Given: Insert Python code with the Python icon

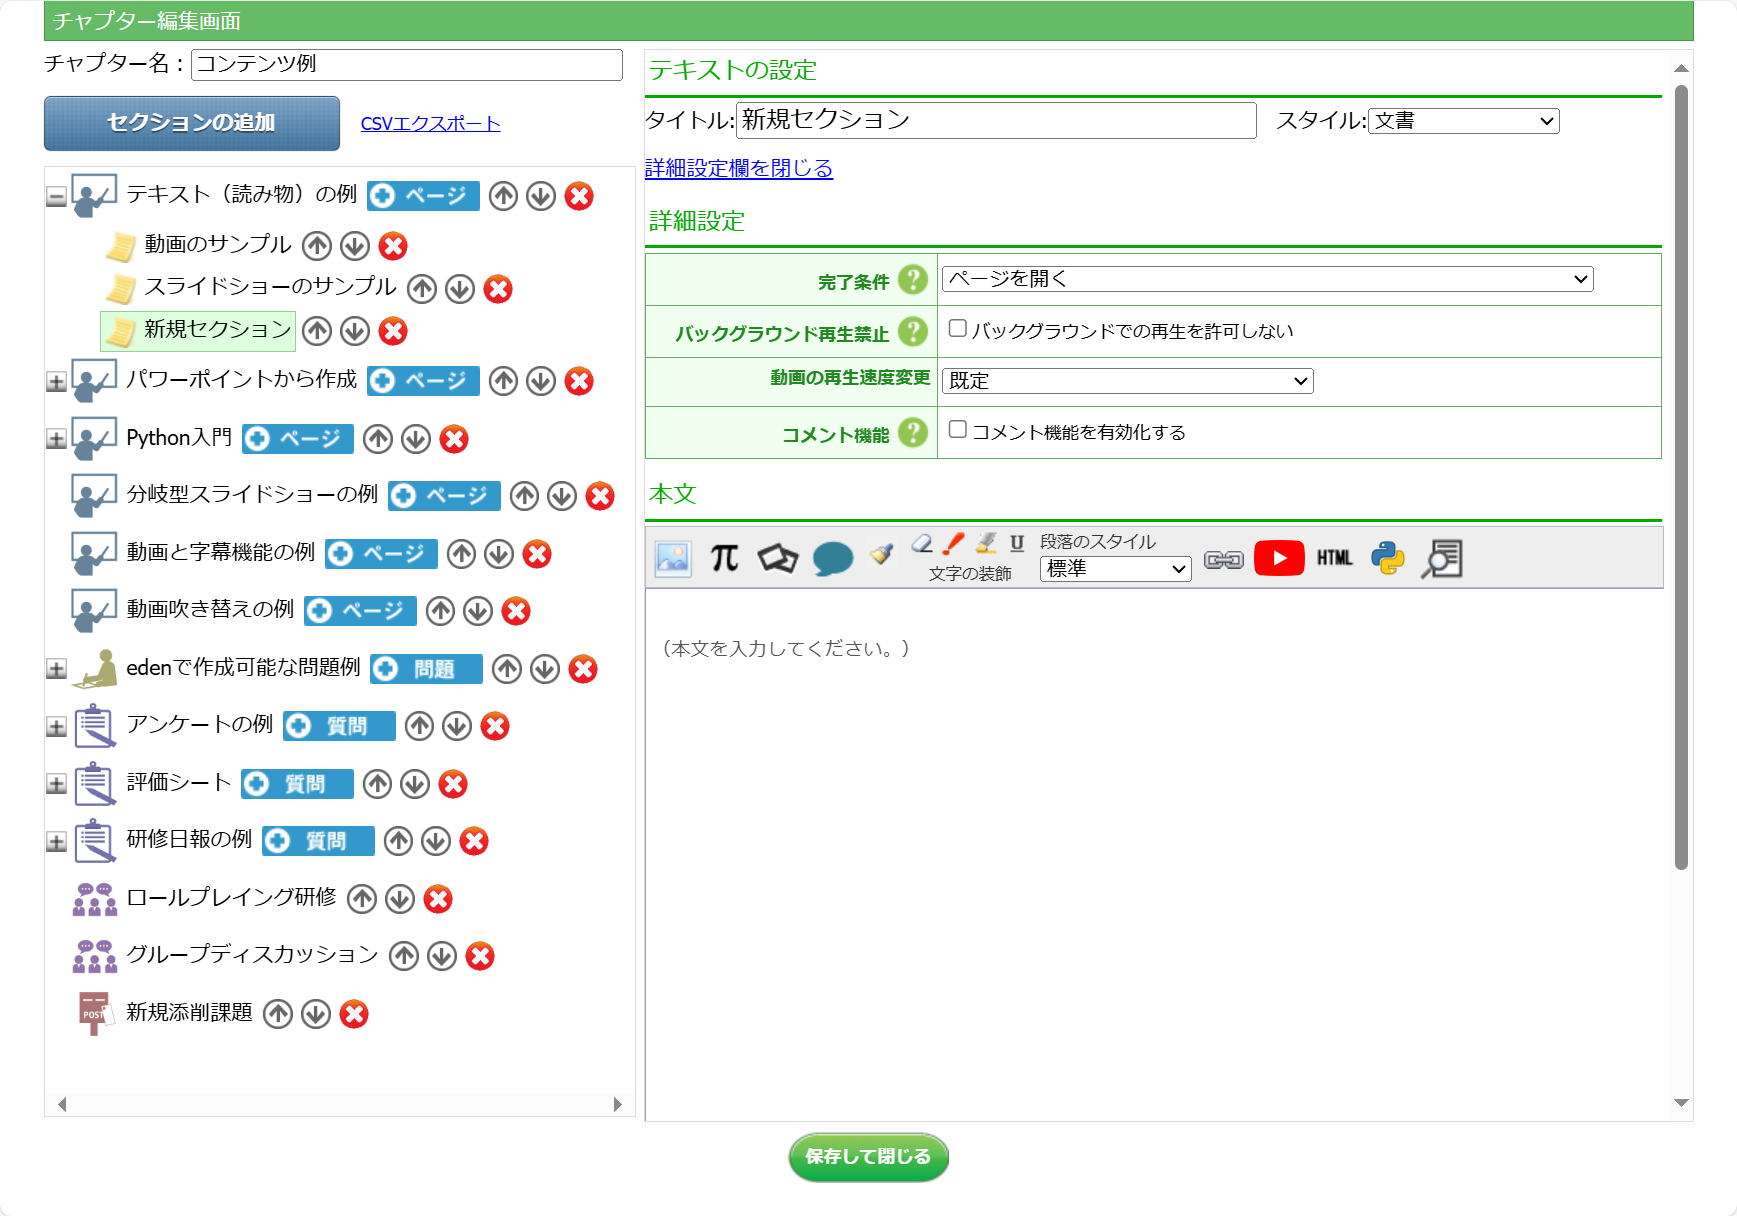Looking at the screenshot, I should pyautogui.click(x=1387, y=558).
